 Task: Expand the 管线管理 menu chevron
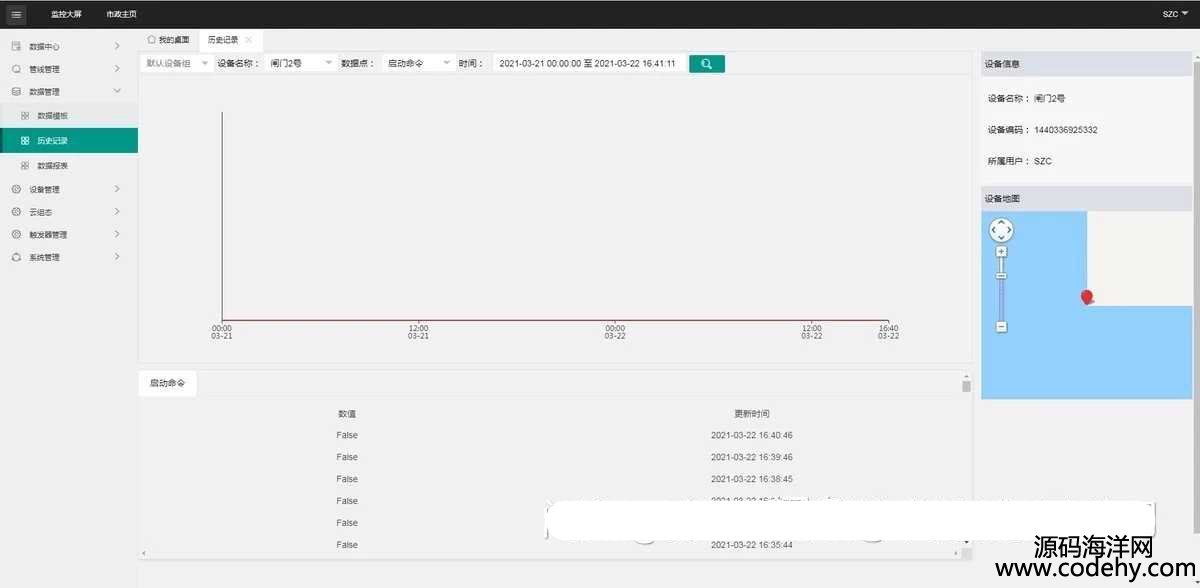coord(117,69)
